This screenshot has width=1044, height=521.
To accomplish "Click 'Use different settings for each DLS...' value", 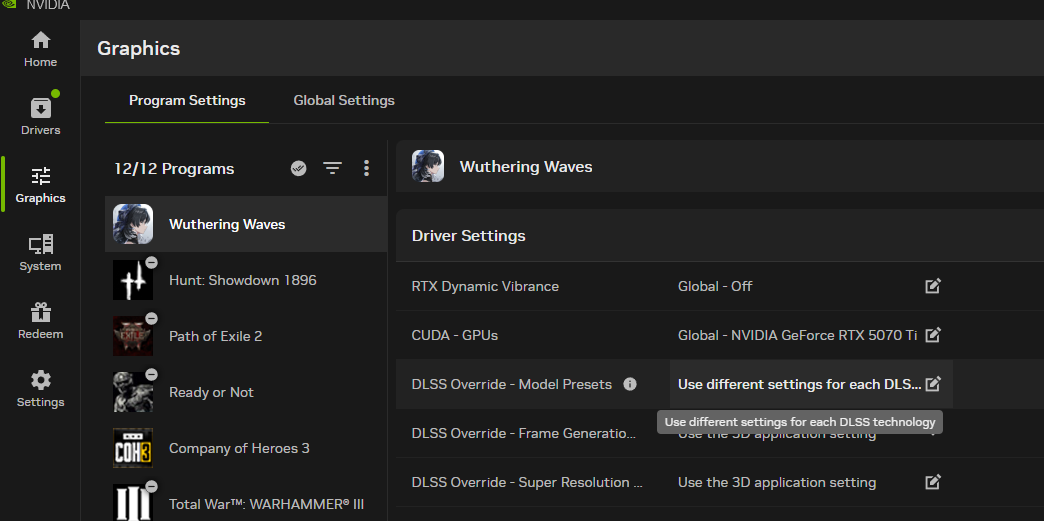I will 800,384.
